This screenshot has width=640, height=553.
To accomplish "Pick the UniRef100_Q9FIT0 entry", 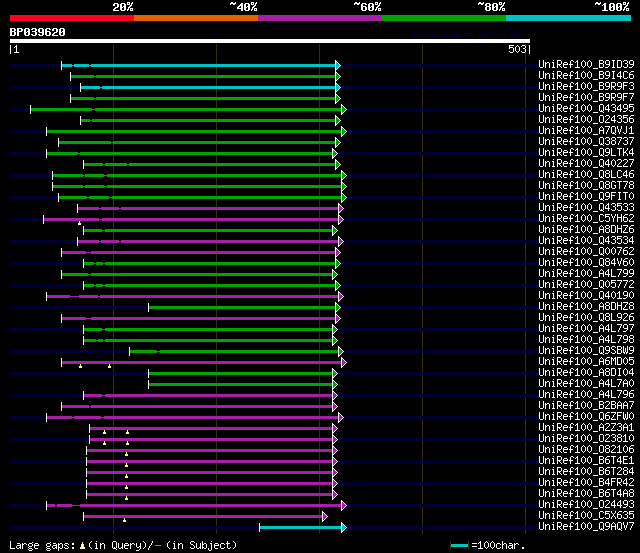I will tap(586, 197).
